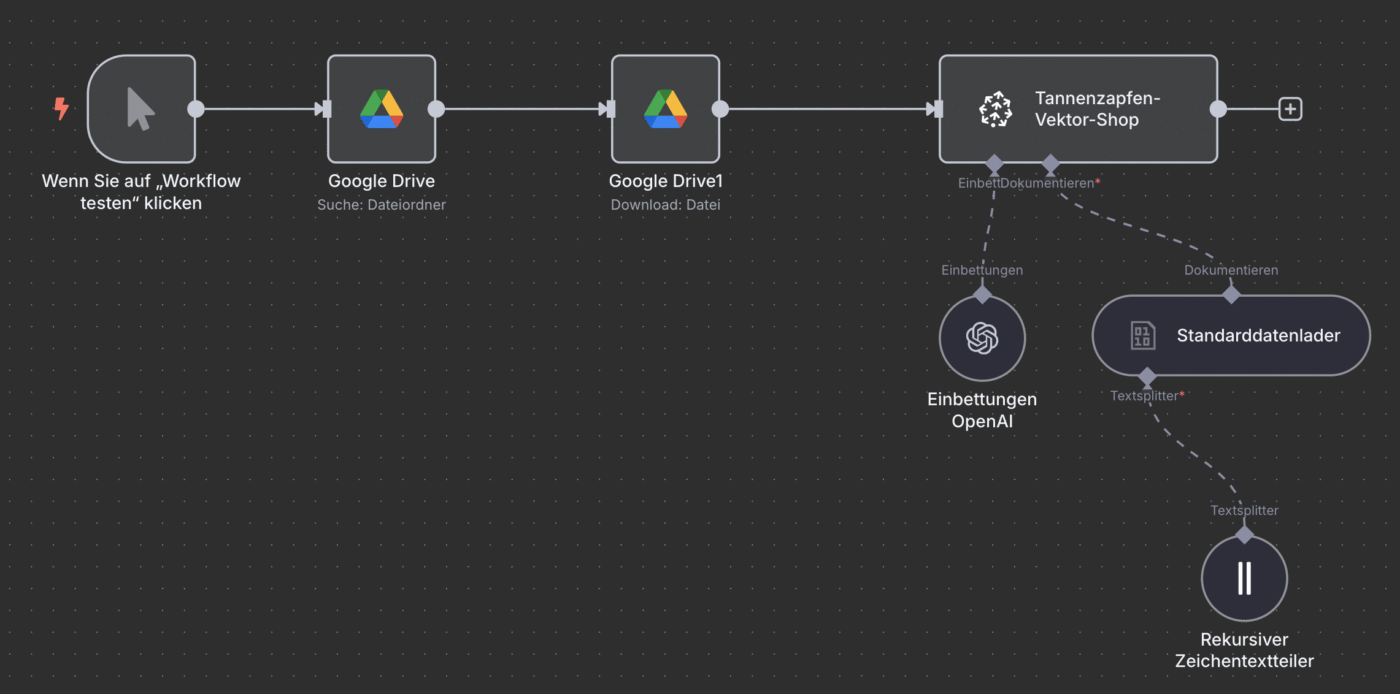Click the "Rekursiver Zeichentextteiler" node label
Viewport: 1400px width, 694px height.
tap(1244, 650)
